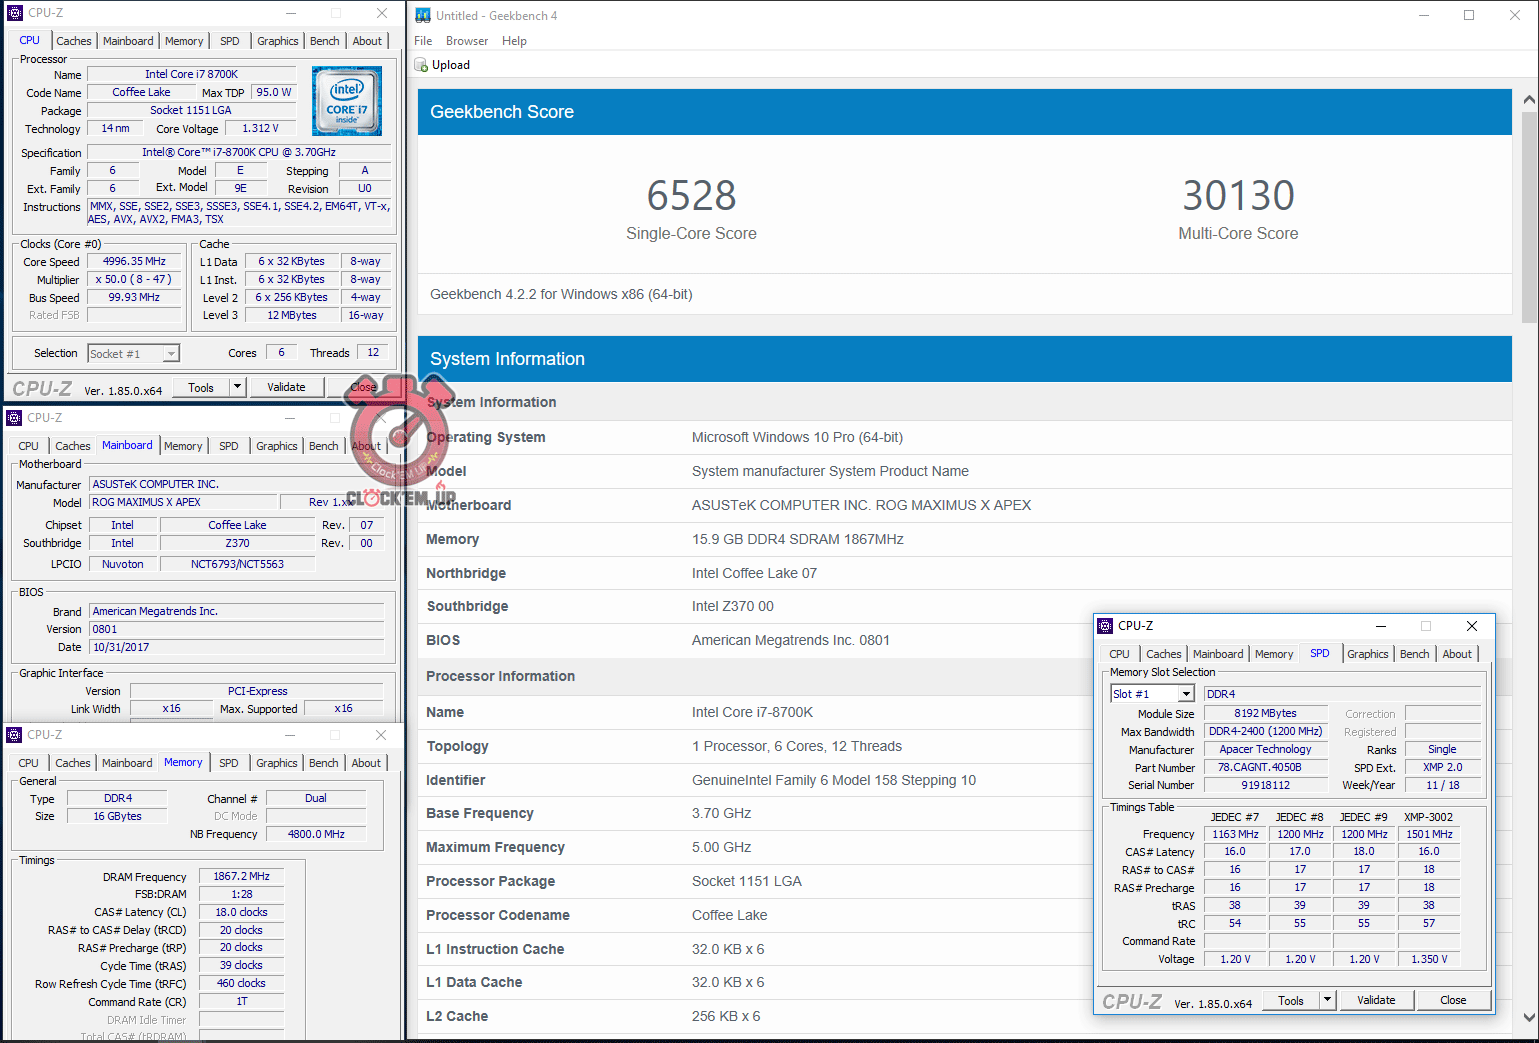Click the scroll up arrow in Geekbench window
Viewport: 1539px width, 1043px height.
(x=1528, y=100)
